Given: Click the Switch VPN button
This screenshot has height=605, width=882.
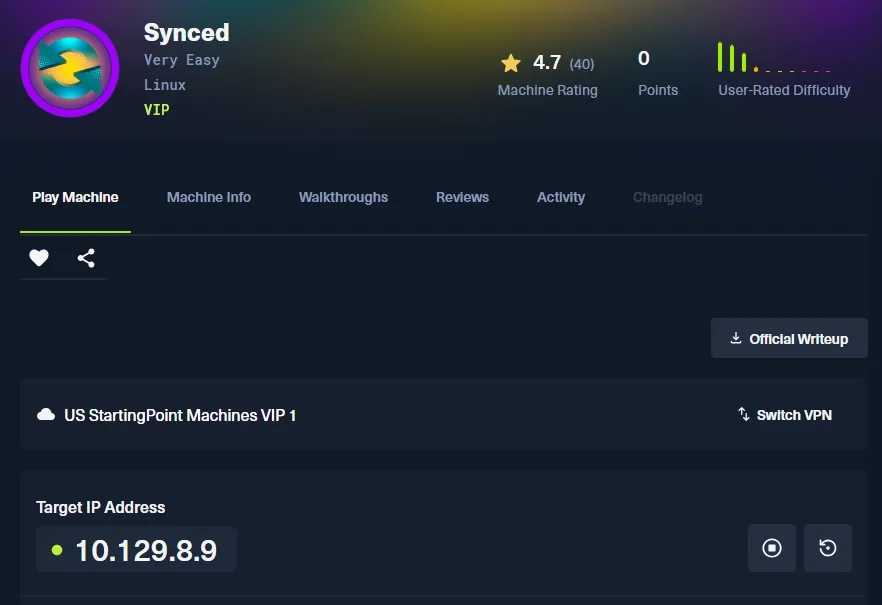Looking at the screenshot, I should pyautogui.click(x=785, y=415).
